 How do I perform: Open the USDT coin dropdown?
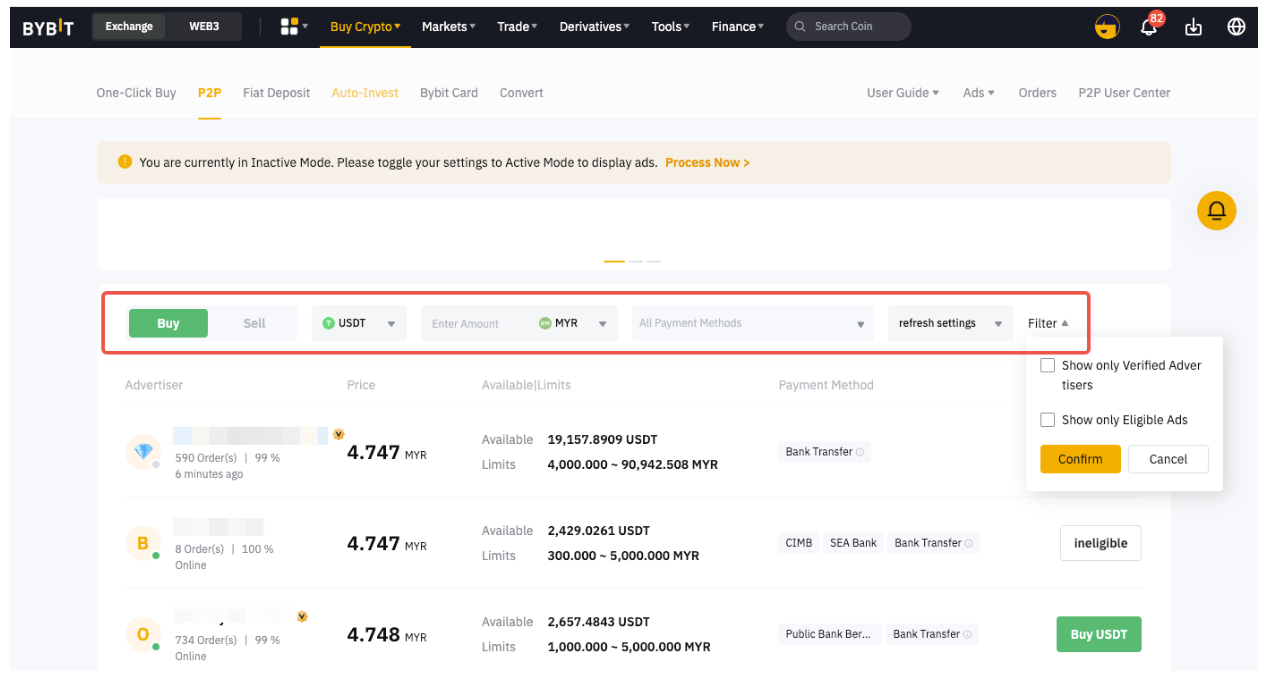pos(359,323)
